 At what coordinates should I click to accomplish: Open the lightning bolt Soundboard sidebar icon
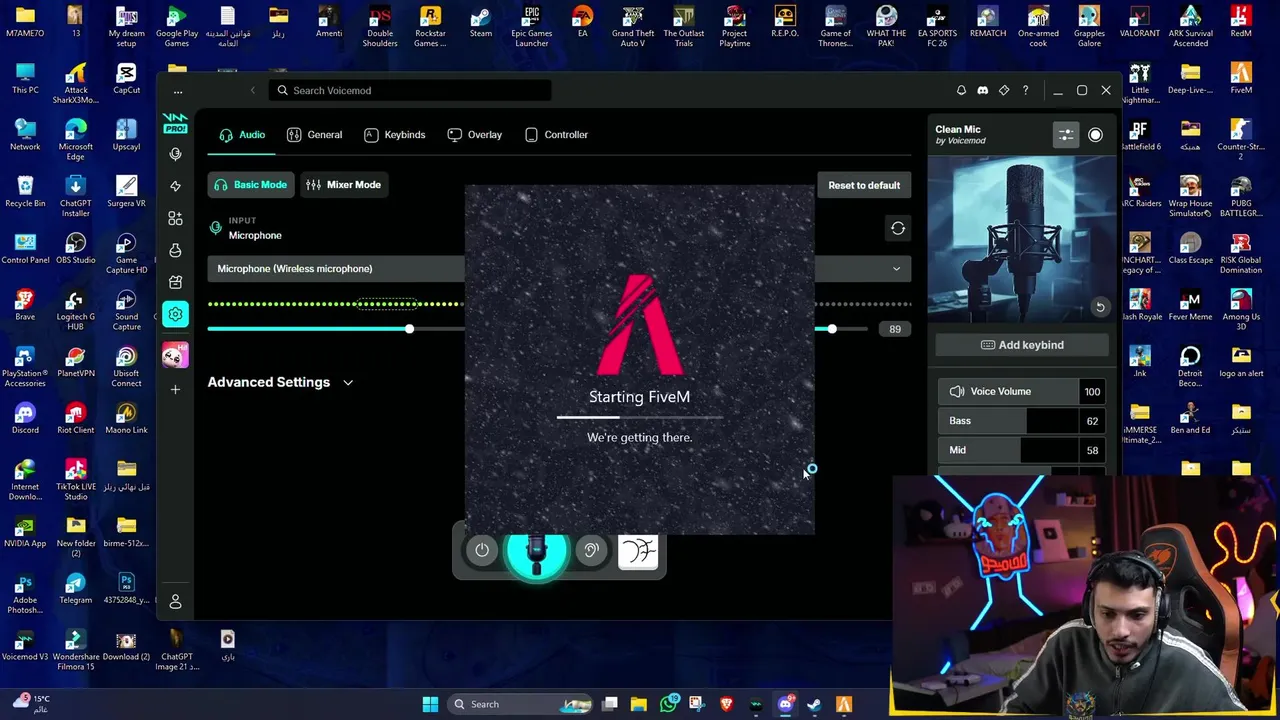point(175,186)
